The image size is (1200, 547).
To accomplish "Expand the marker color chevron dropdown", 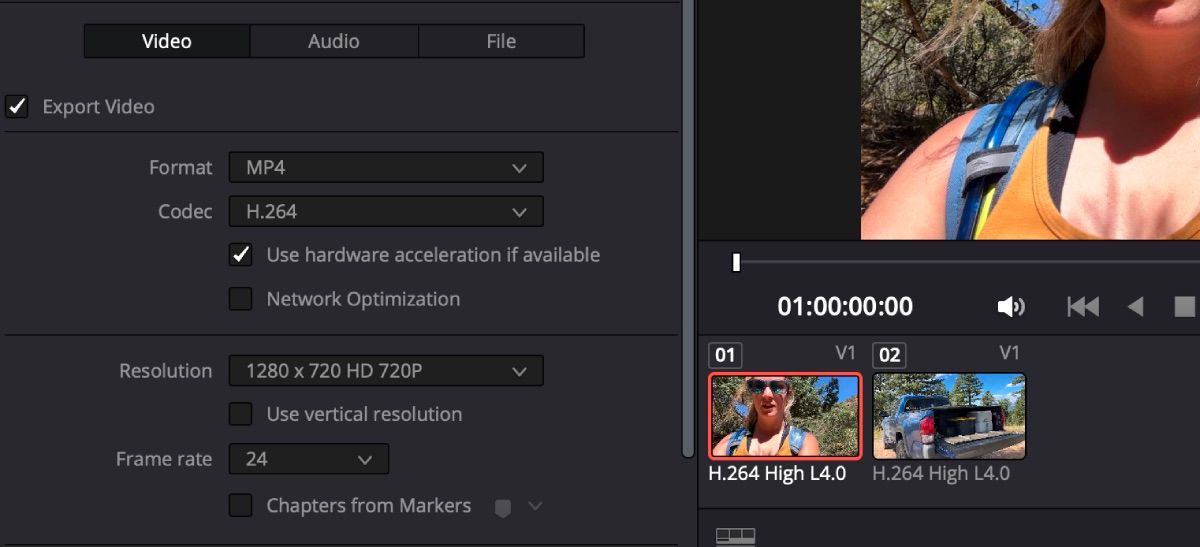I will (x=535, y=506).
